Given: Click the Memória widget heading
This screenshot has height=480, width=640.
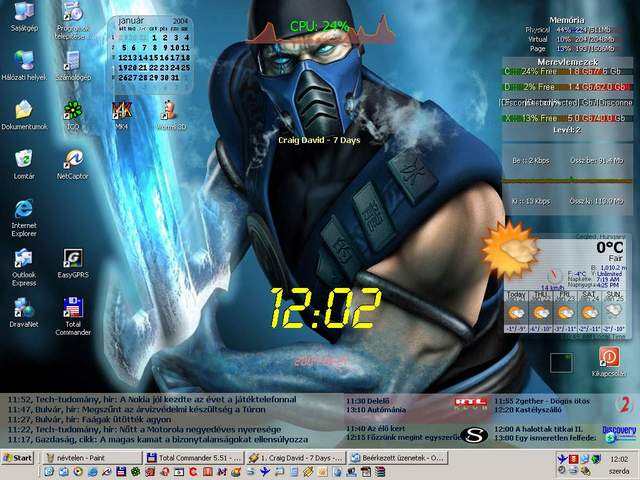Looking at the screenshot, I should pyautogui.click(x=567, y=20).
